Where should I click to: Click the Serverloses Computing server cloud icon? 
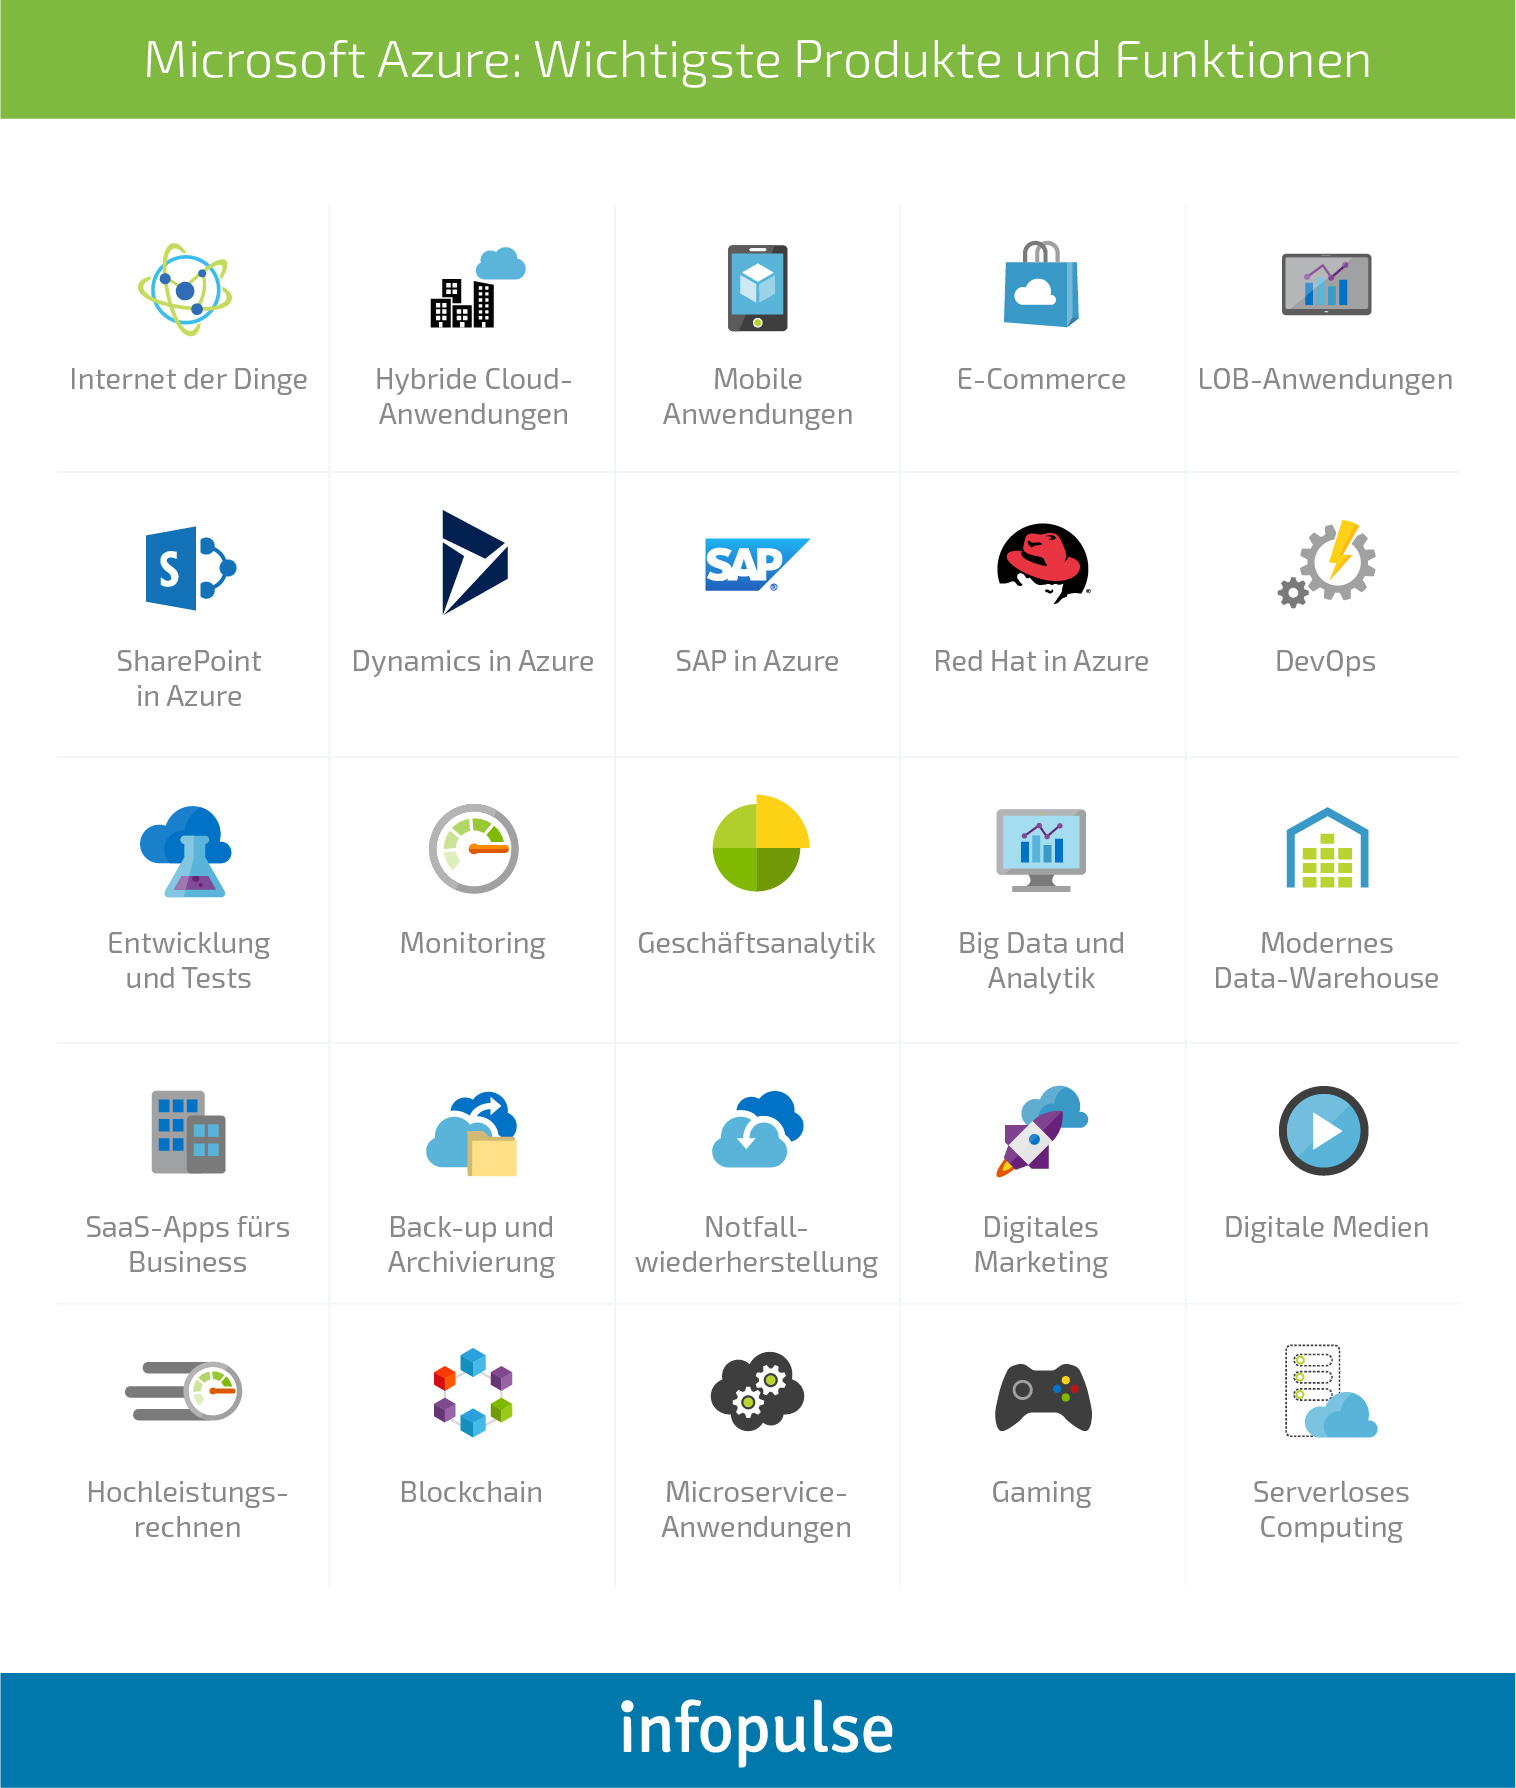[1331, 1391]
